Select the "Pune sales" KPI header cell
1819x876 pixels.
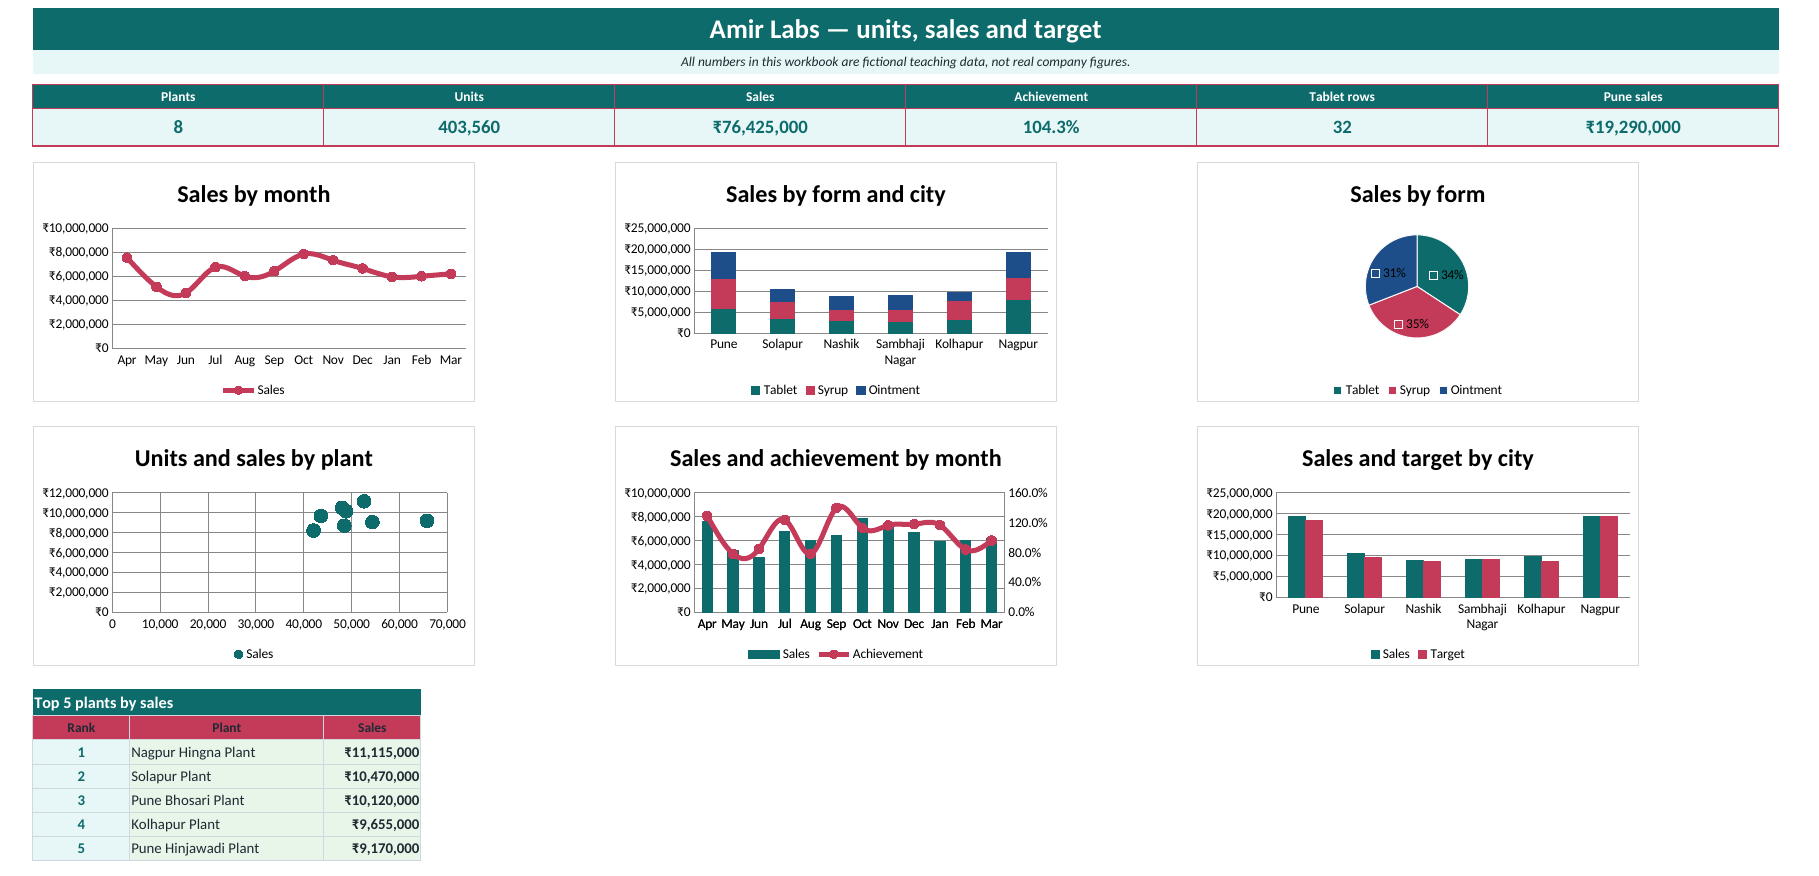(1633, 97)
